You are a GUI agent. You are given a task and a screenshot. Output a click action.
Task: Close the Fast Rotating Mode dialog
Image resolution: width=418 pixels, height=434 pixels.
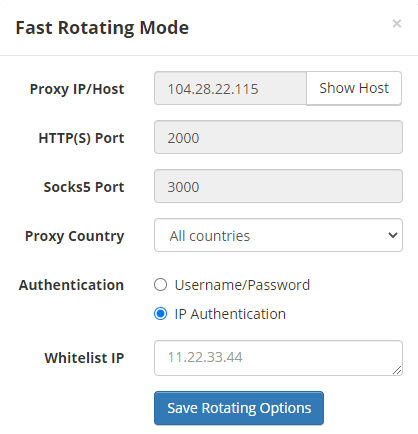397,24
